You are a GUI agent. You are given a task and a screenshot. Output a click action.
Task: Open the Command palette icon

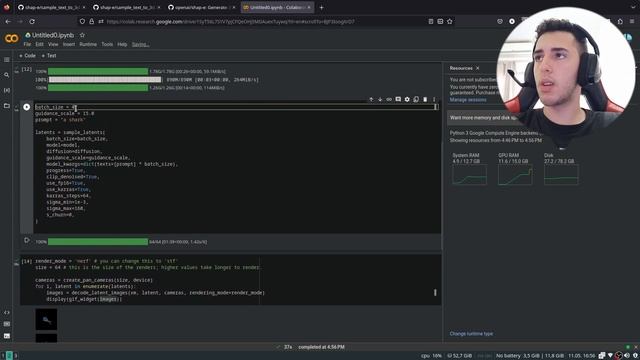[x=7, y=324]
